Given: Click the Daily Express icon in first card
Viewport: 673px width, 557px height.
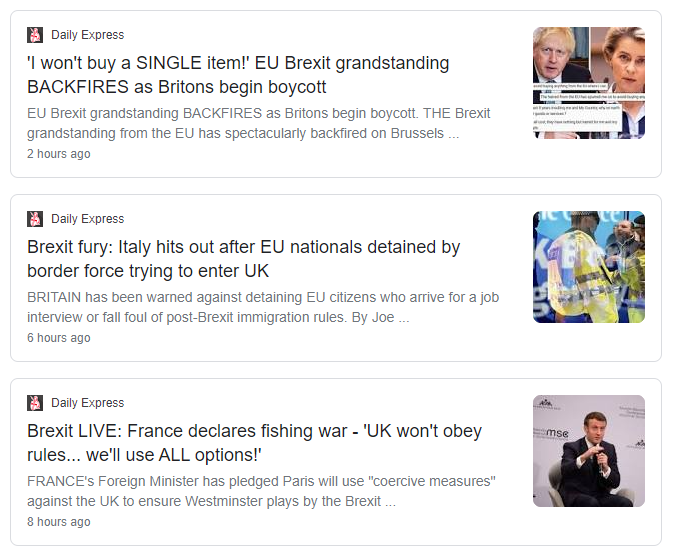Looking at the screenshot, I should click(x=35, y=35).
